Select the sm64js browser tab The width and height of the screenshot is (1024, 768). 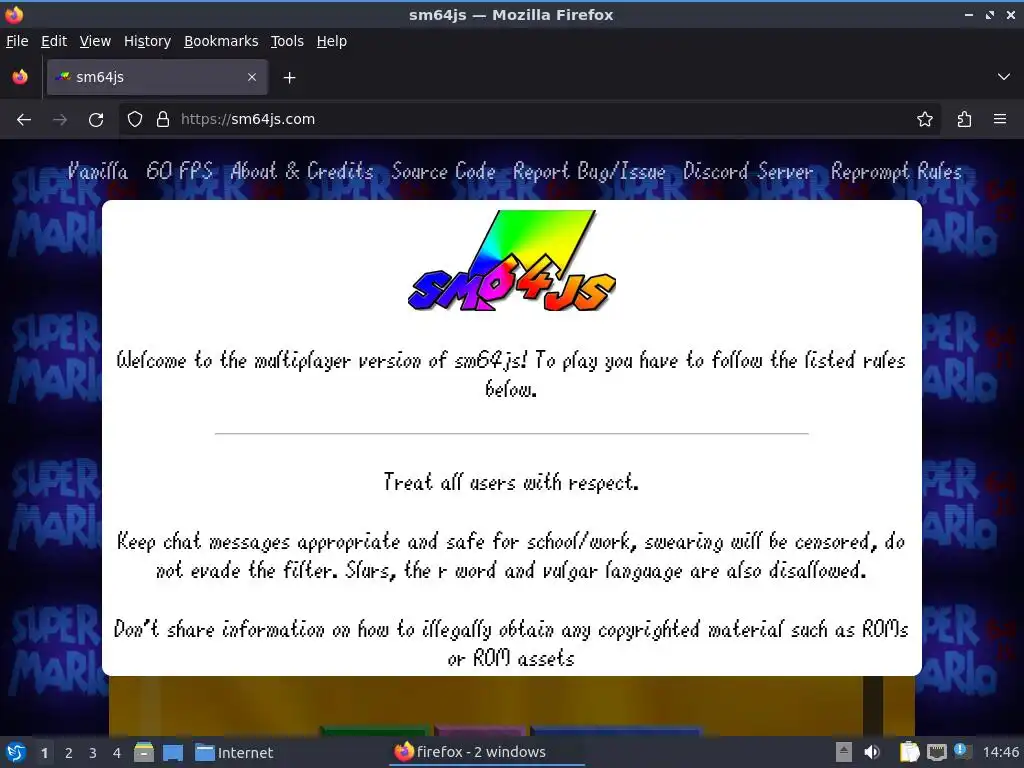[x=157, y=77]
